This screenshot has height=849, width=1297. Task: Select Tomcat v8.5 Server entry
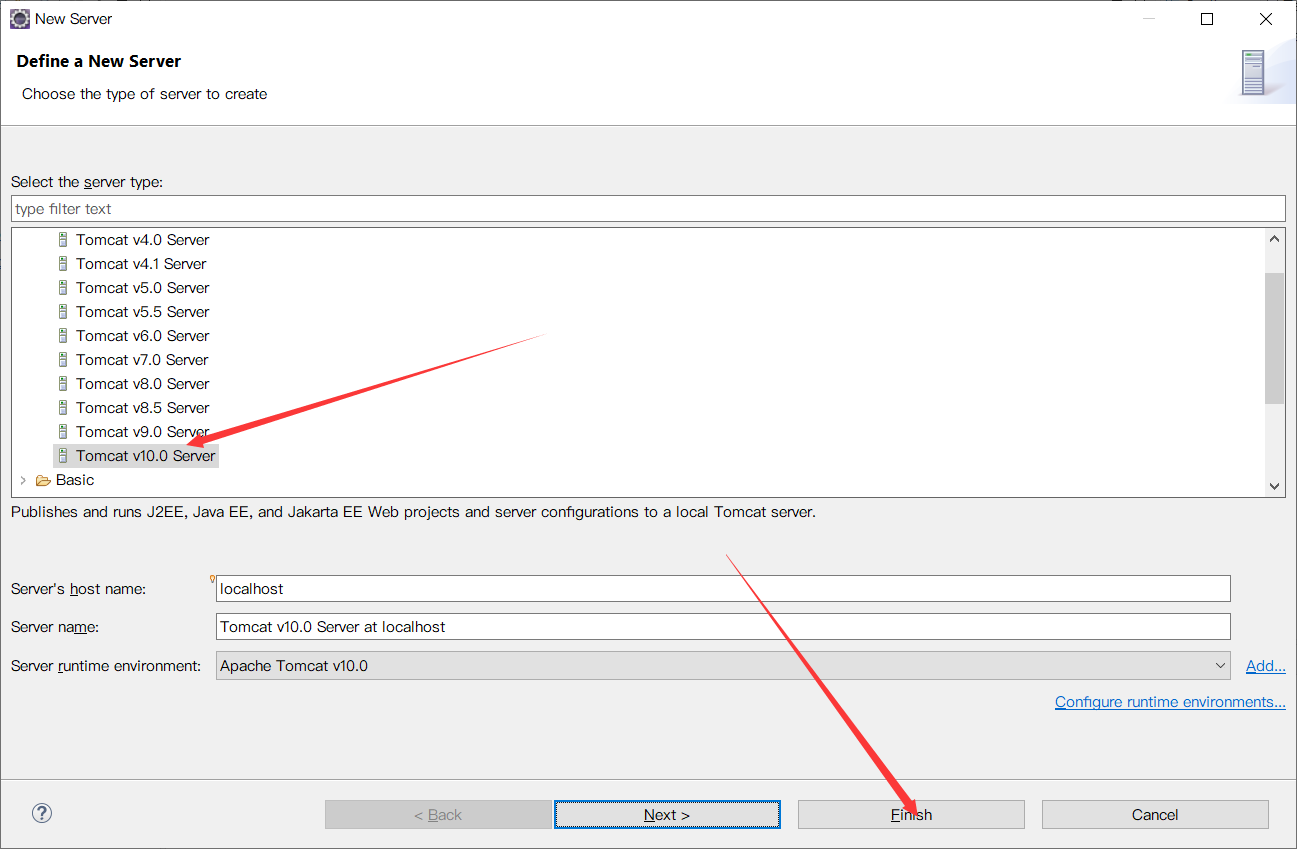tap(142, 408)
